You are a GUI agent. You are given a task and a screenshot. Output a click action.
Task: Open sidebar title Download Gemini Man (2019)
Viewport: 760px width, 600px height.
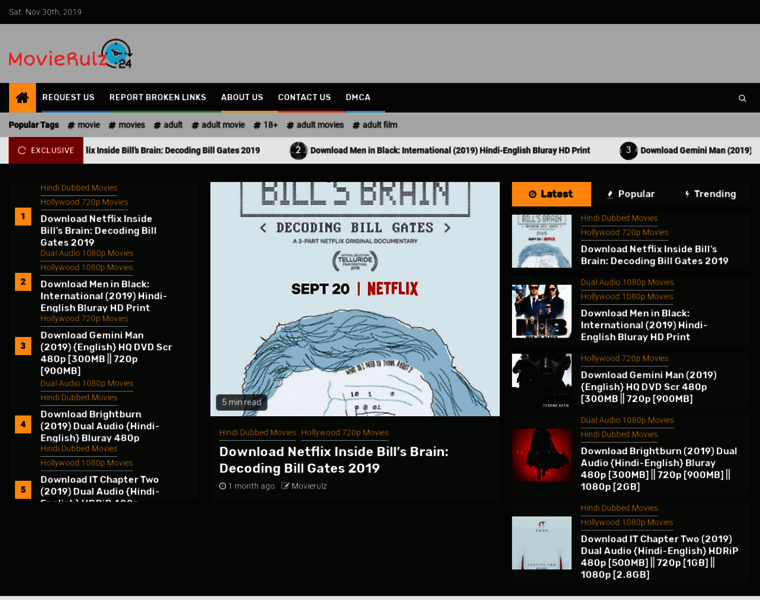pos(649,387)
